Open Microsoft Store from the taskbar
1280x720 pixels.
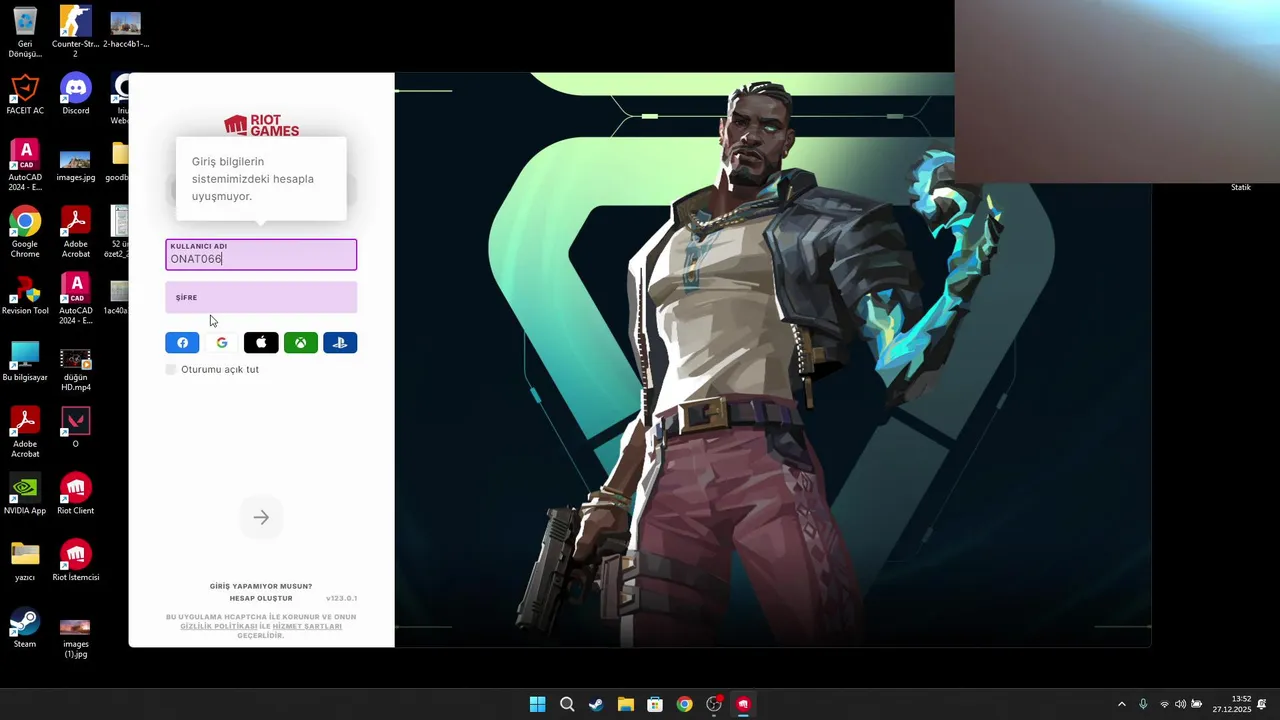(x=655, y=704)
